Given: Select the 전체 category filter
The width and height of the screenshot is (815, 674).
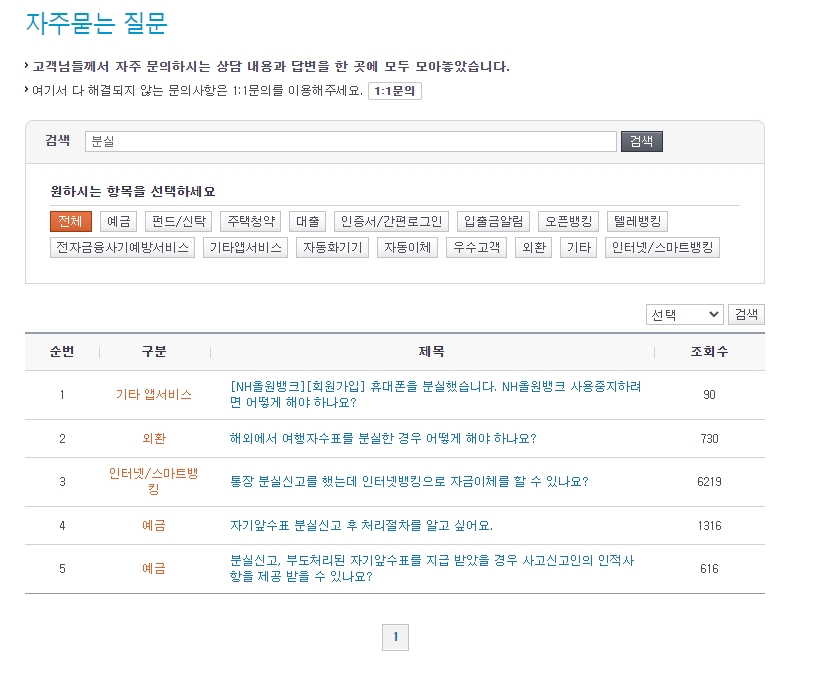Looking at the screenshot, I should pyautogui.click(x=69, y=222).
